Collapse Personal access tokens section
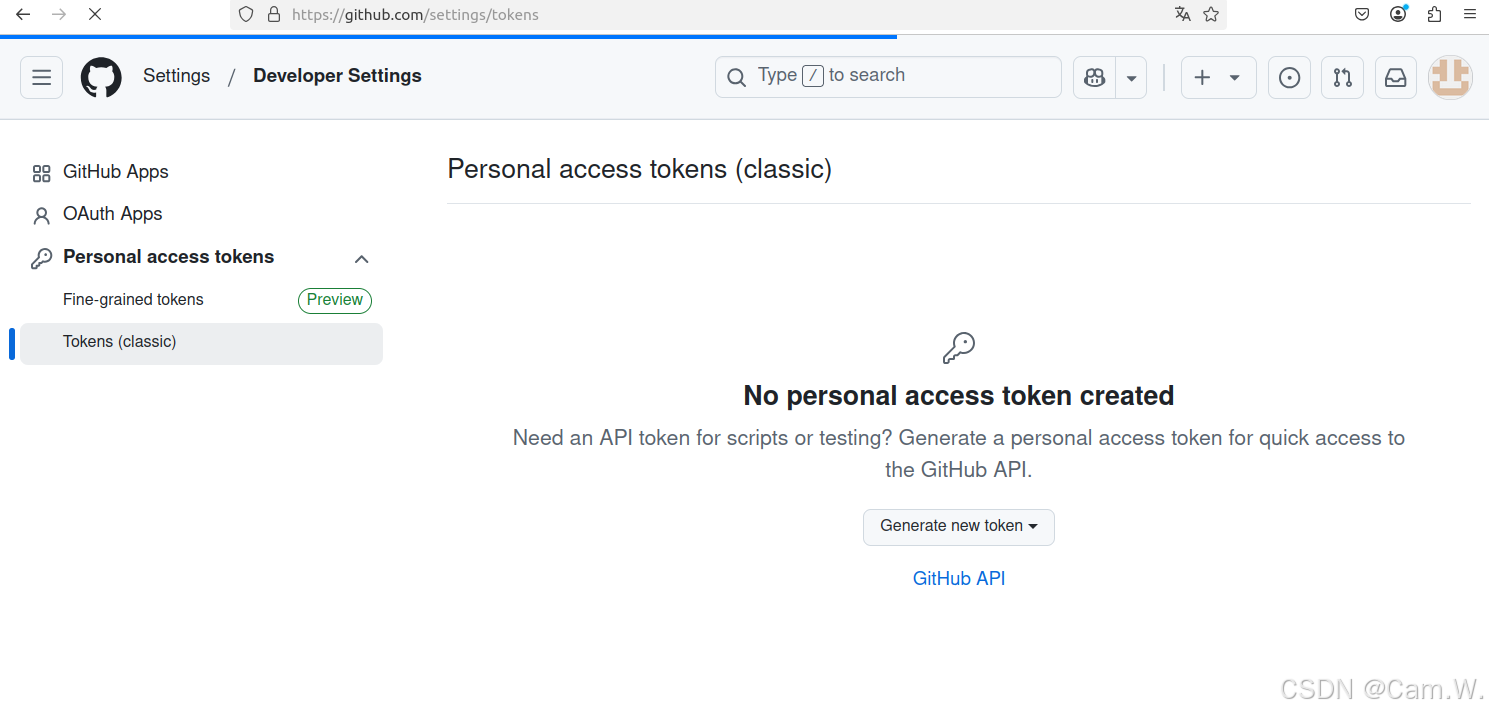The width and height of the screenshot is (1489, 715). [x=361, y=259]
